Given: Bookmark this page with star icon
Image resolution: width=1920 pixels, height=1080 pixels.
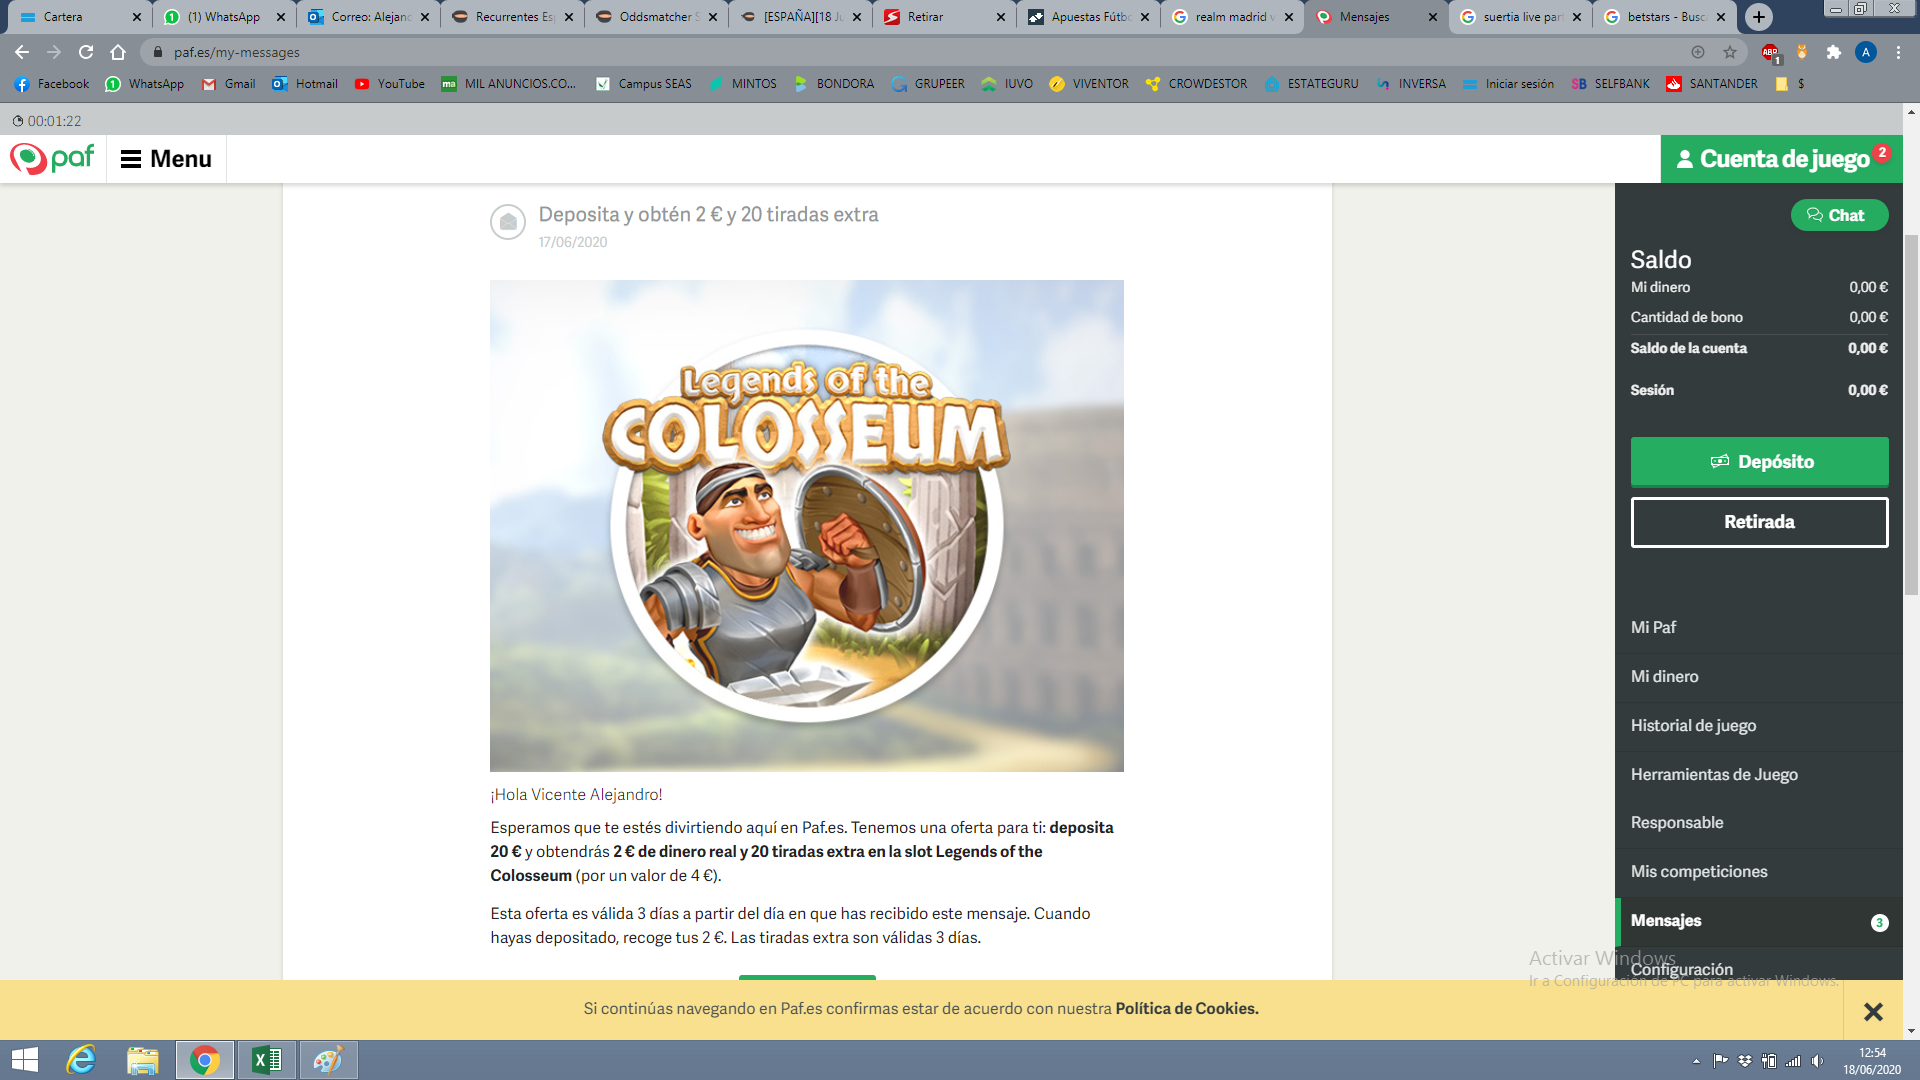Looking at the screenshot, I should [1730, 52].
